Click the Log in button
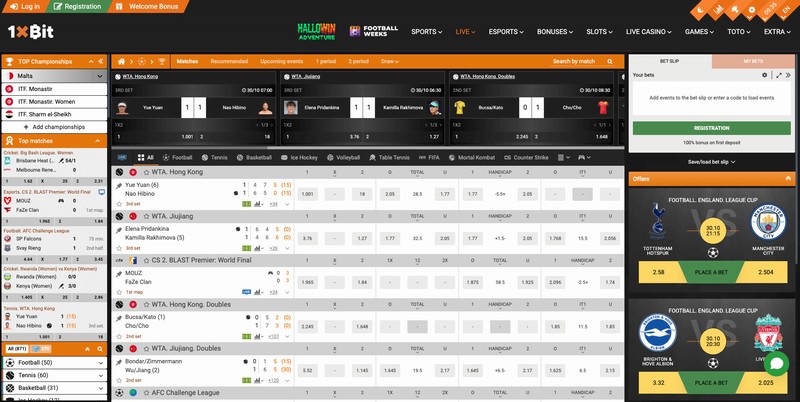Screen dimensions: 800x402 point(24,7)
